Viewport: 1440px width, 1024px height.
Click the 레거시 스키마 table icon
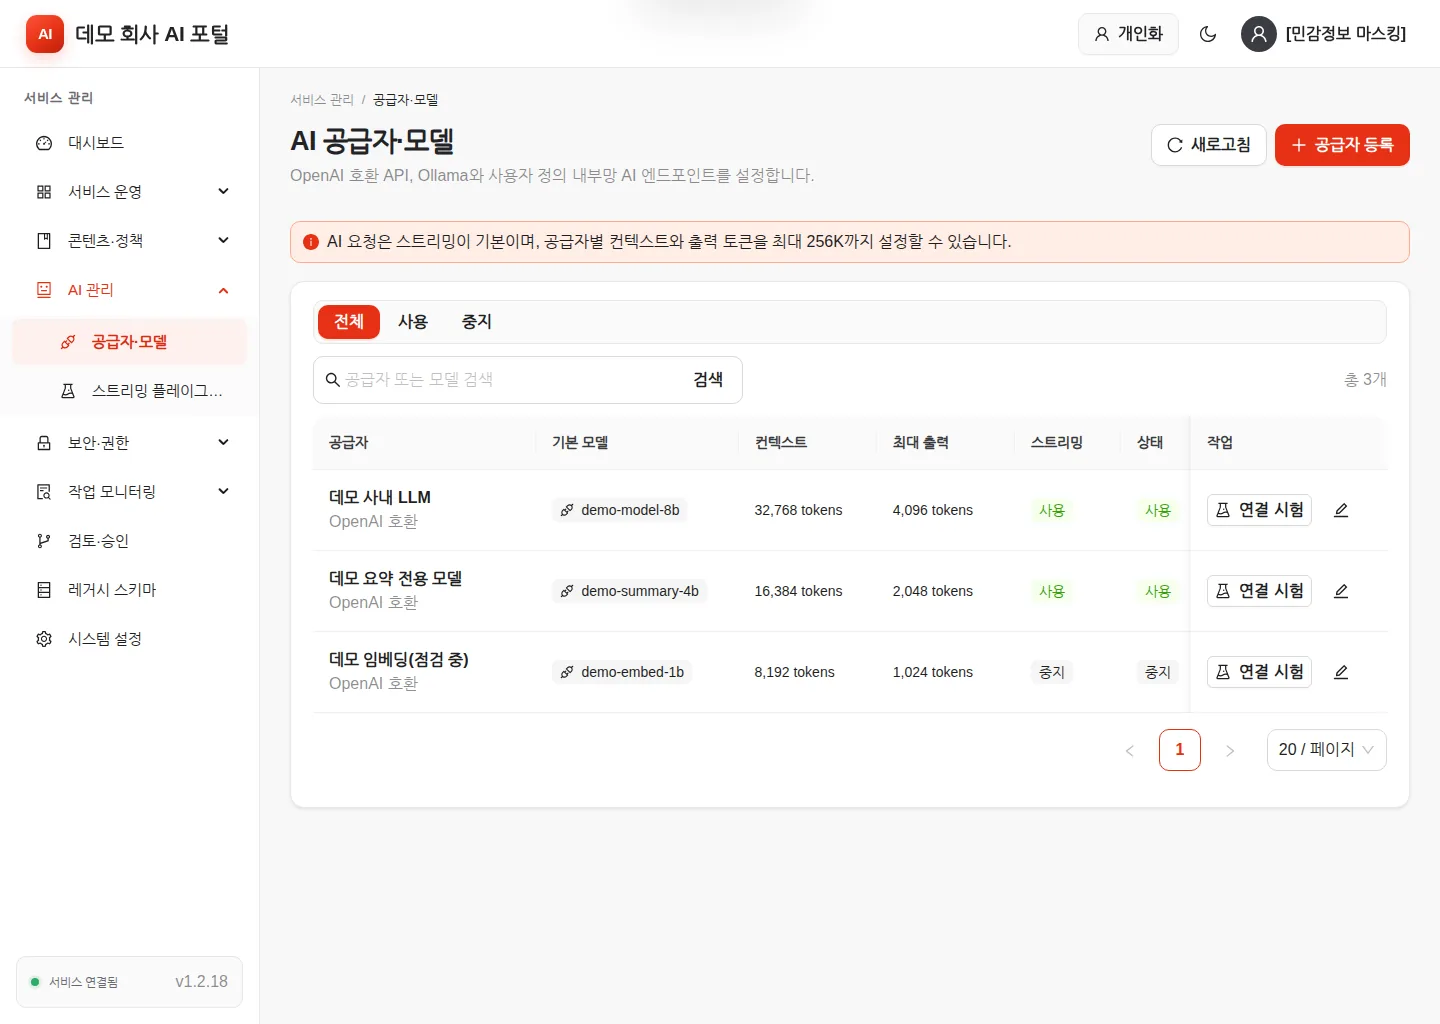pyautogui.click(x=44, y=590)
